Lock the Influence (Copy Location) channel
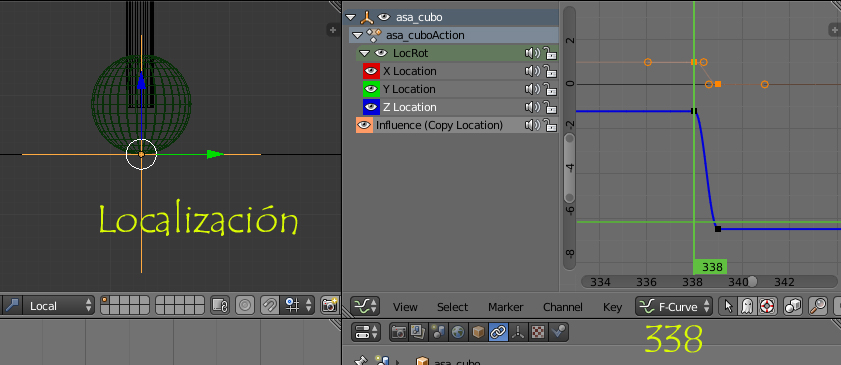Viewport: 841px width, 365px height. click(550, 125)
